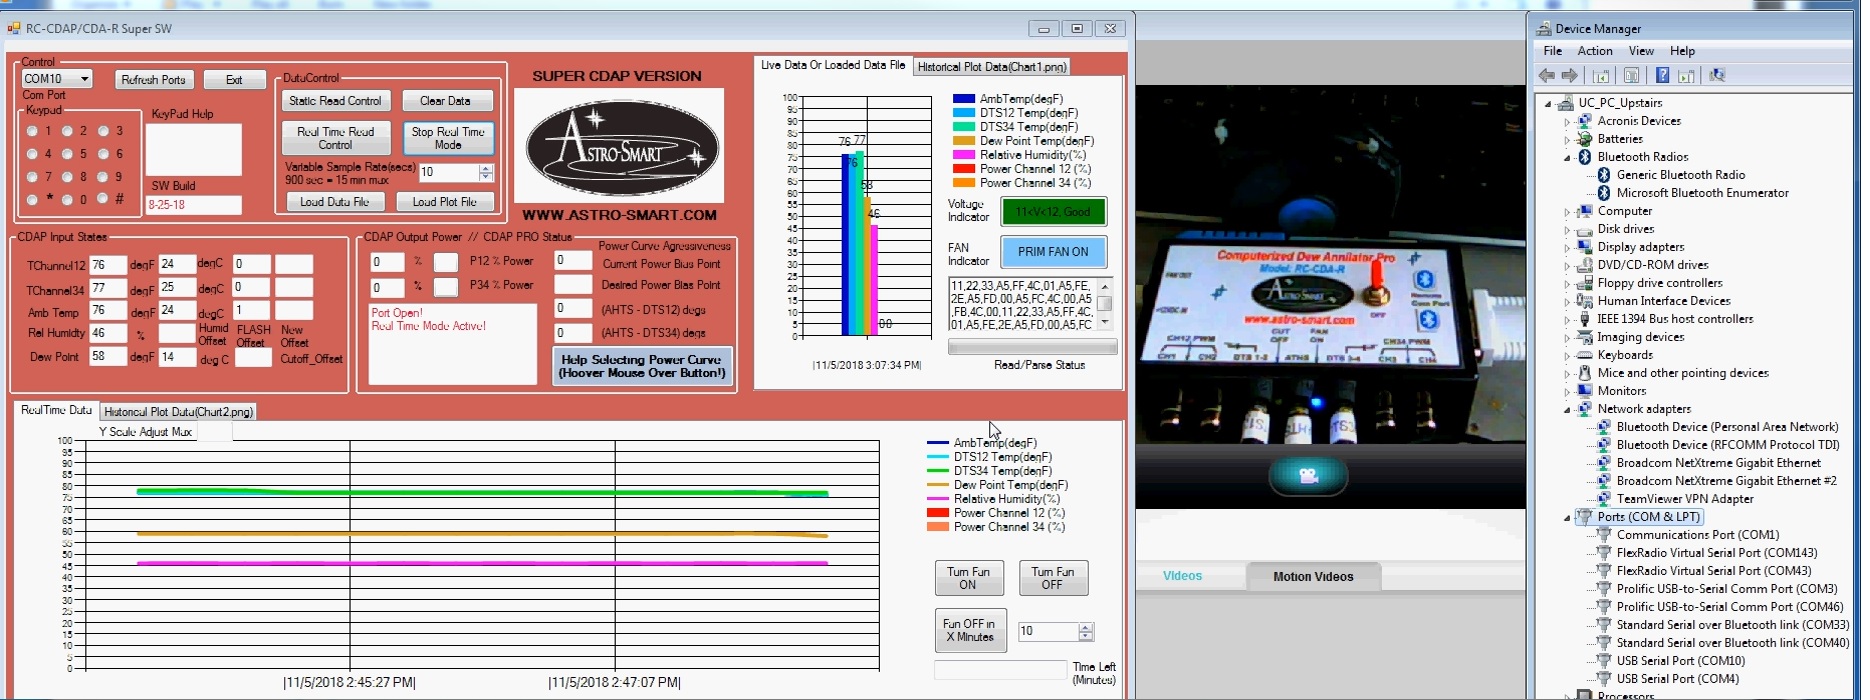Click the blue Help question-mark toolbar icon
The height and width of the screenshot is (700, 1870).
click(x=1662, y=75)
